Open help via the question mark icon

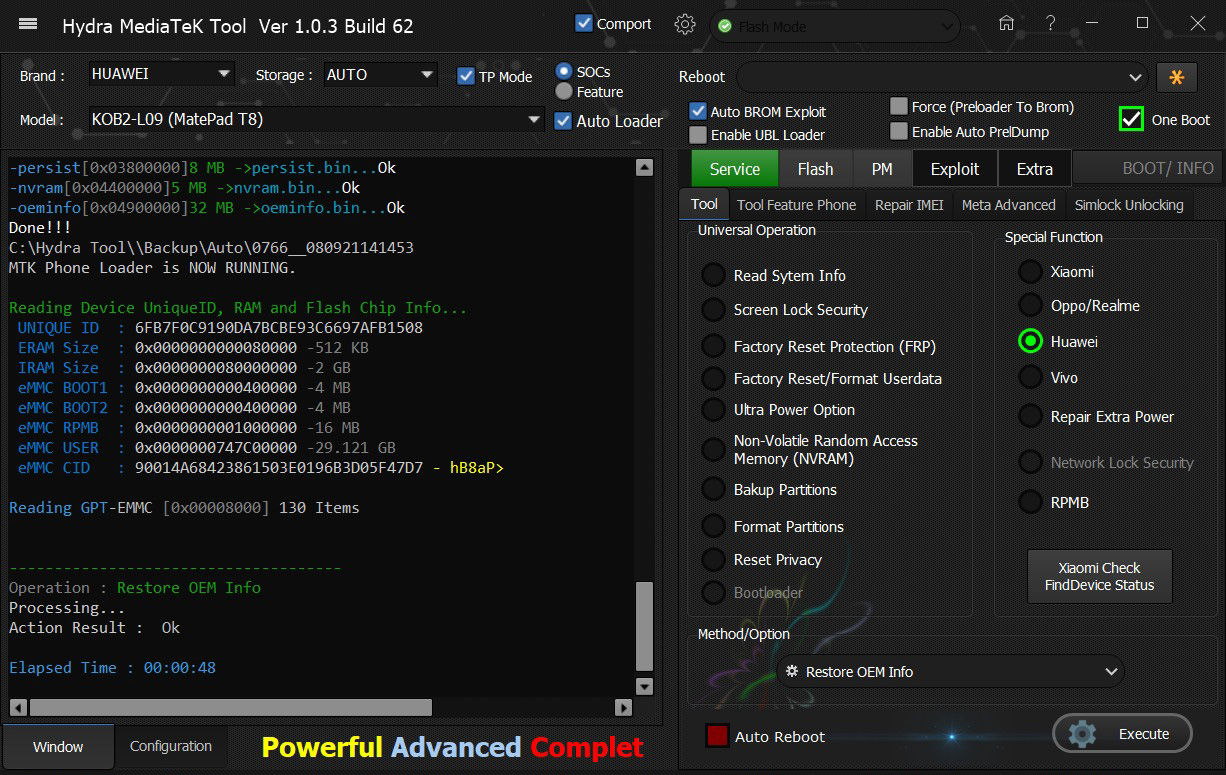pyautogui.click(x=1050, y=24)
